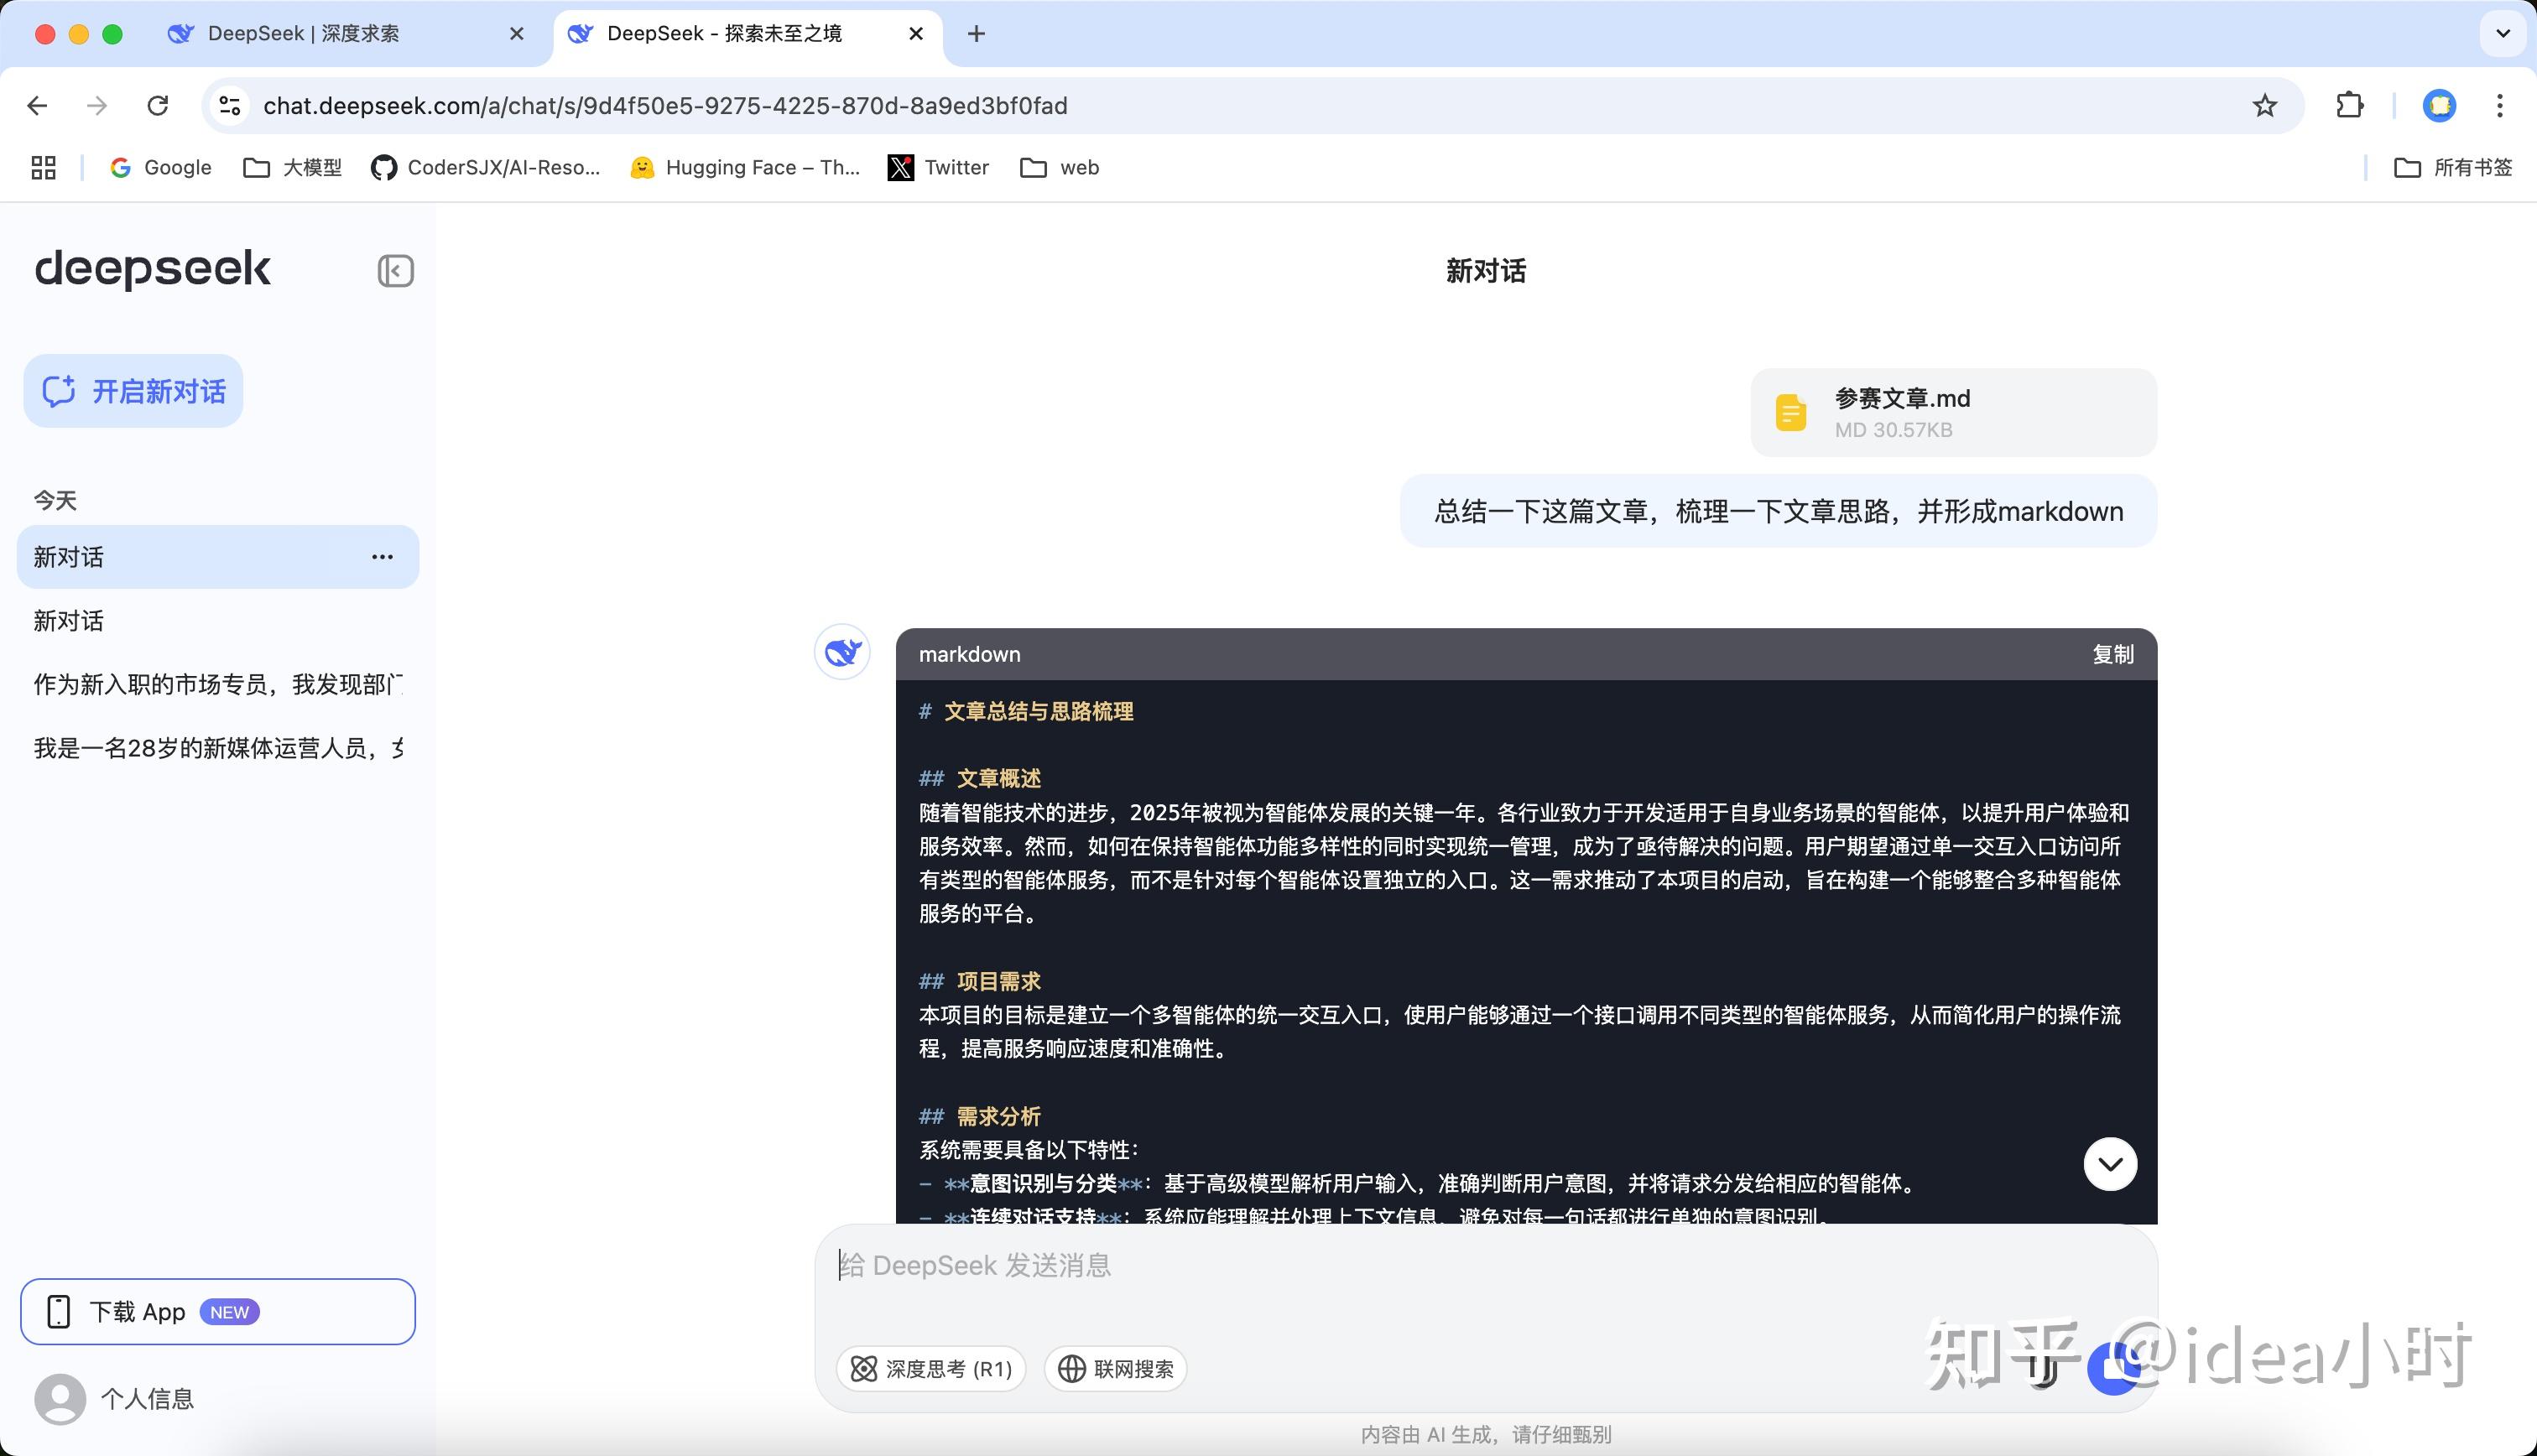Open the apps grid in bookmarks bar
Screen dimensions: 2537x1456
point(43,168)
